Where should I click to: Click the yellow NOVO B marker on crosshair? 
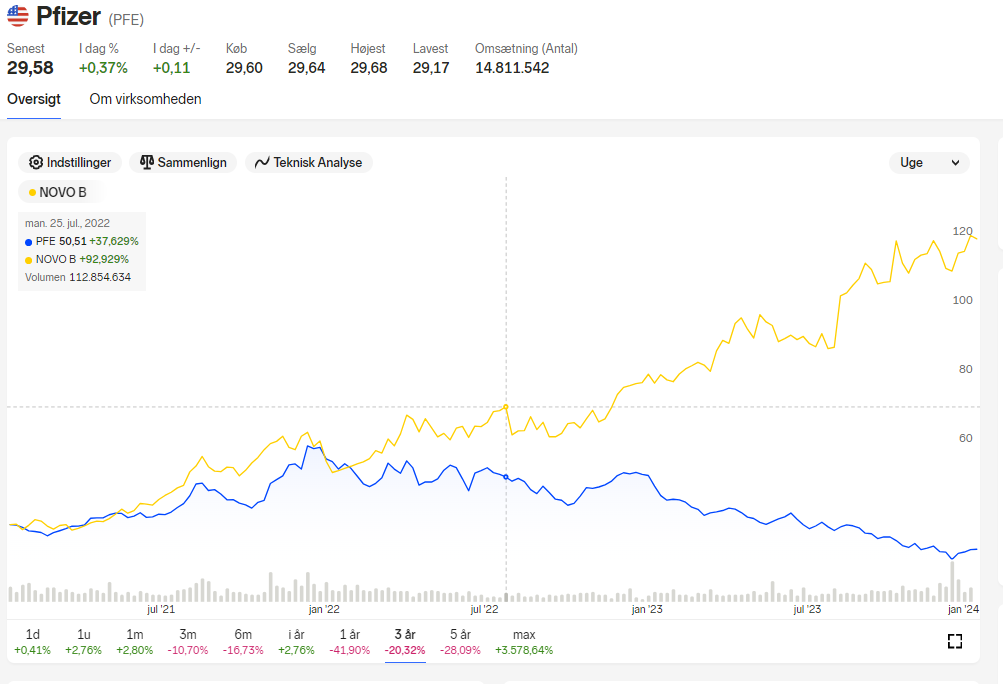coord(506,407)
